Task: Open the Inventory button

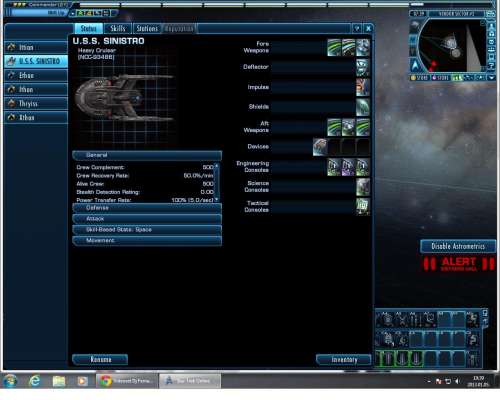Action: click(x=344, y=360)
